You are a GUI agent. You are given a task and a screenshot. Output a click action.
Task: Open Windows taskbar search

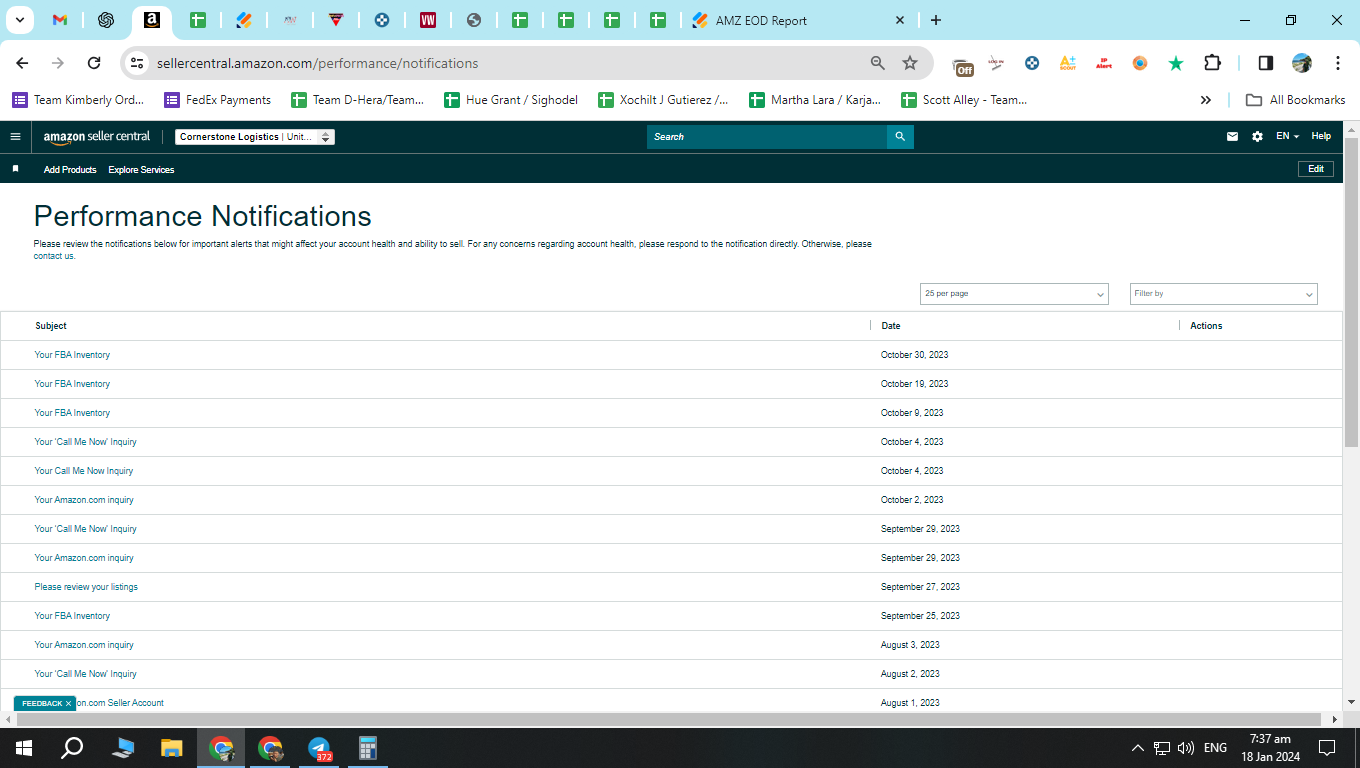72,747
